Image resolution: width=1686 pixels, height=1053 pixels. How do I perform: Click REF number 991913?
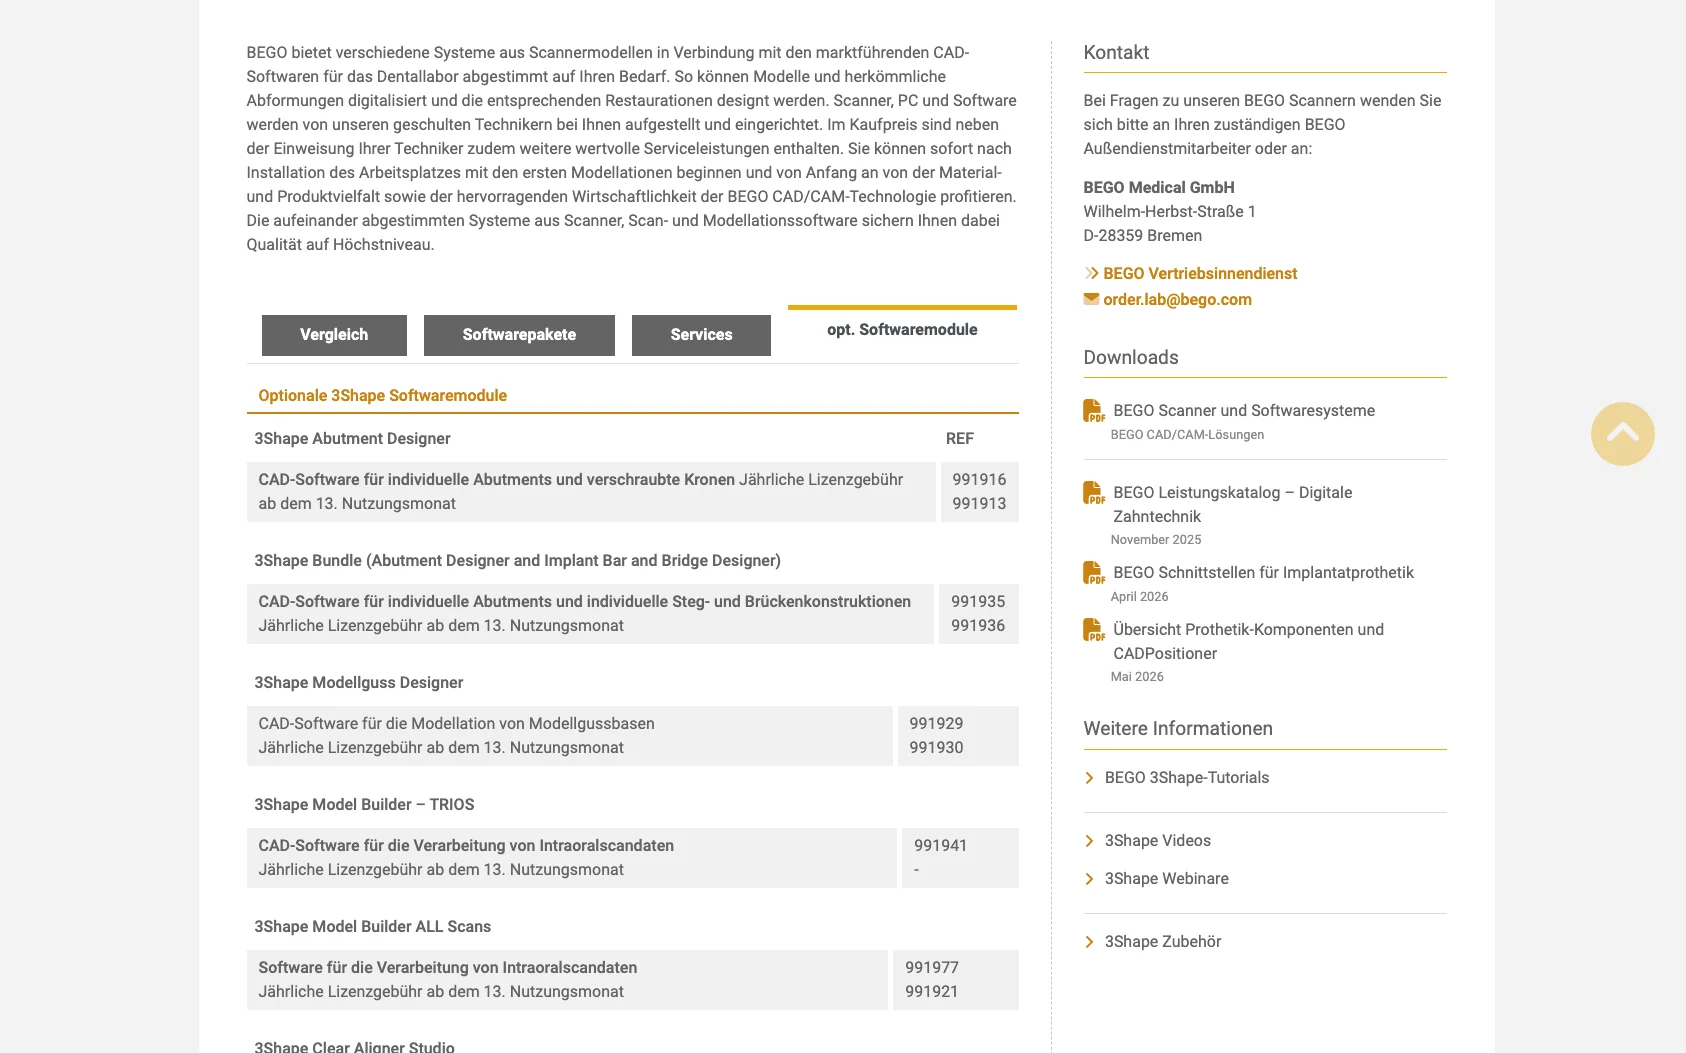click(x=979, y=503)
